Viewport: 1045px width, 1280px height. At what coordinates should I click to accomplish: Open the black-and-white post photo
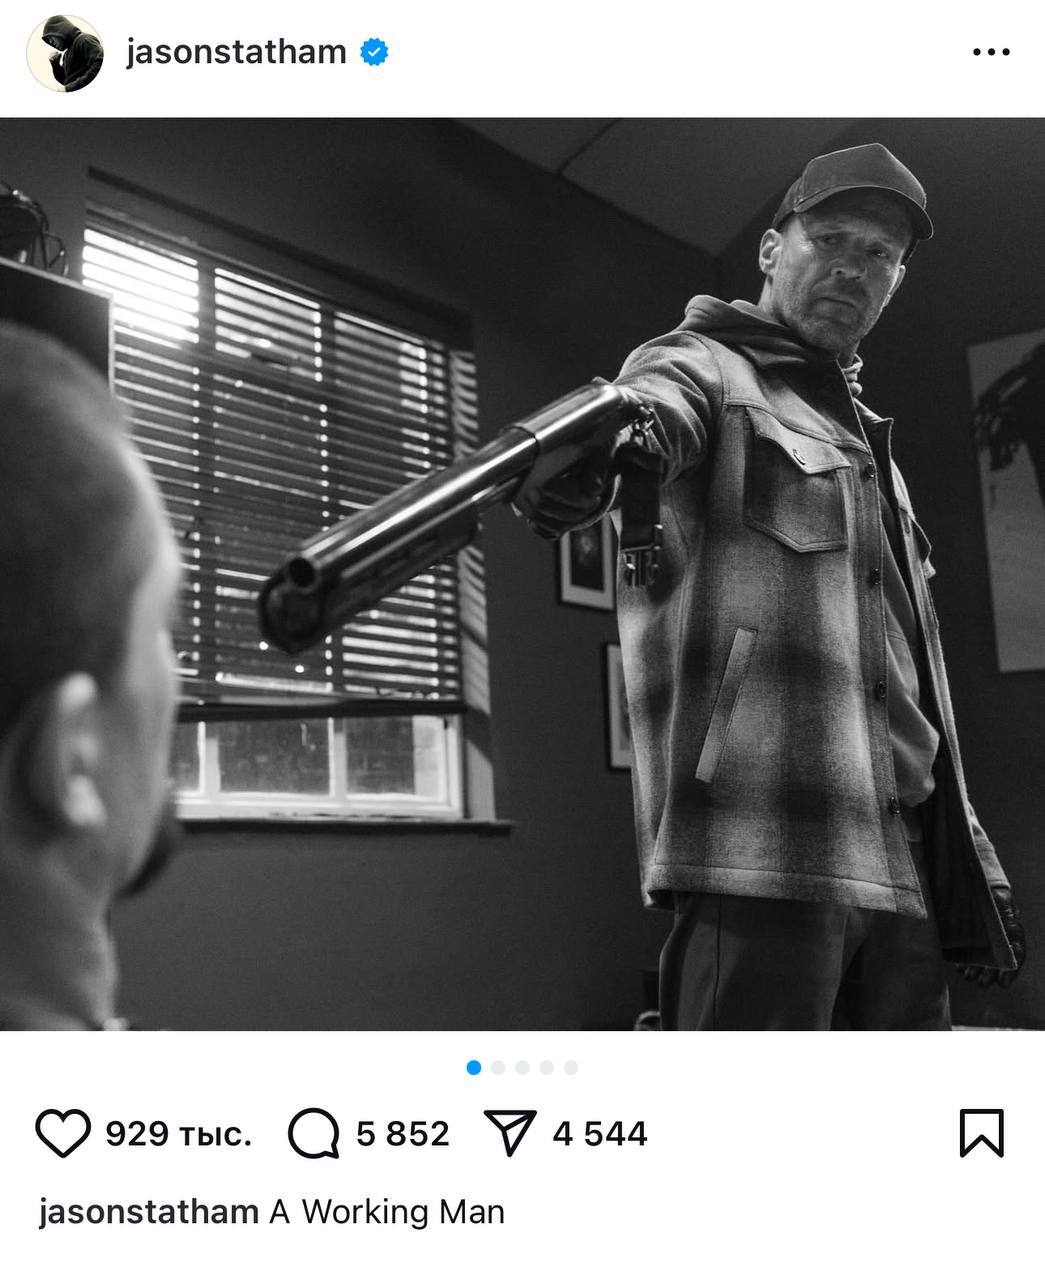click(x=522, y=574)
